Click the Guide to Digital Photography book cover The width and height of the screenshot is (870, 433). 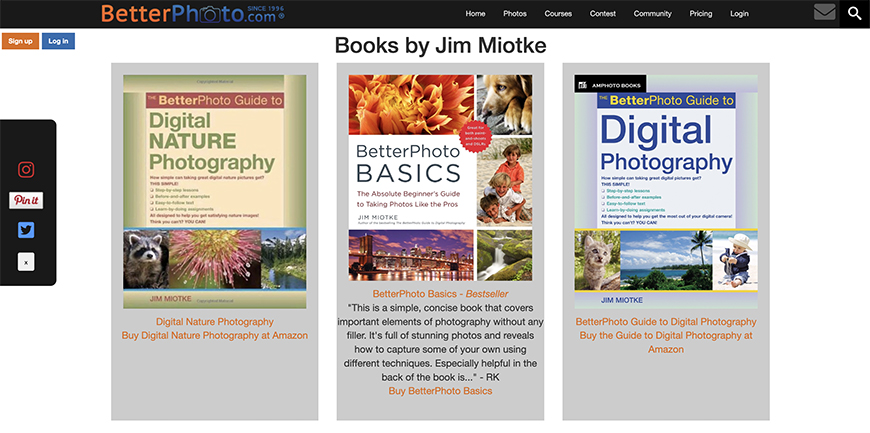(666, 192)
